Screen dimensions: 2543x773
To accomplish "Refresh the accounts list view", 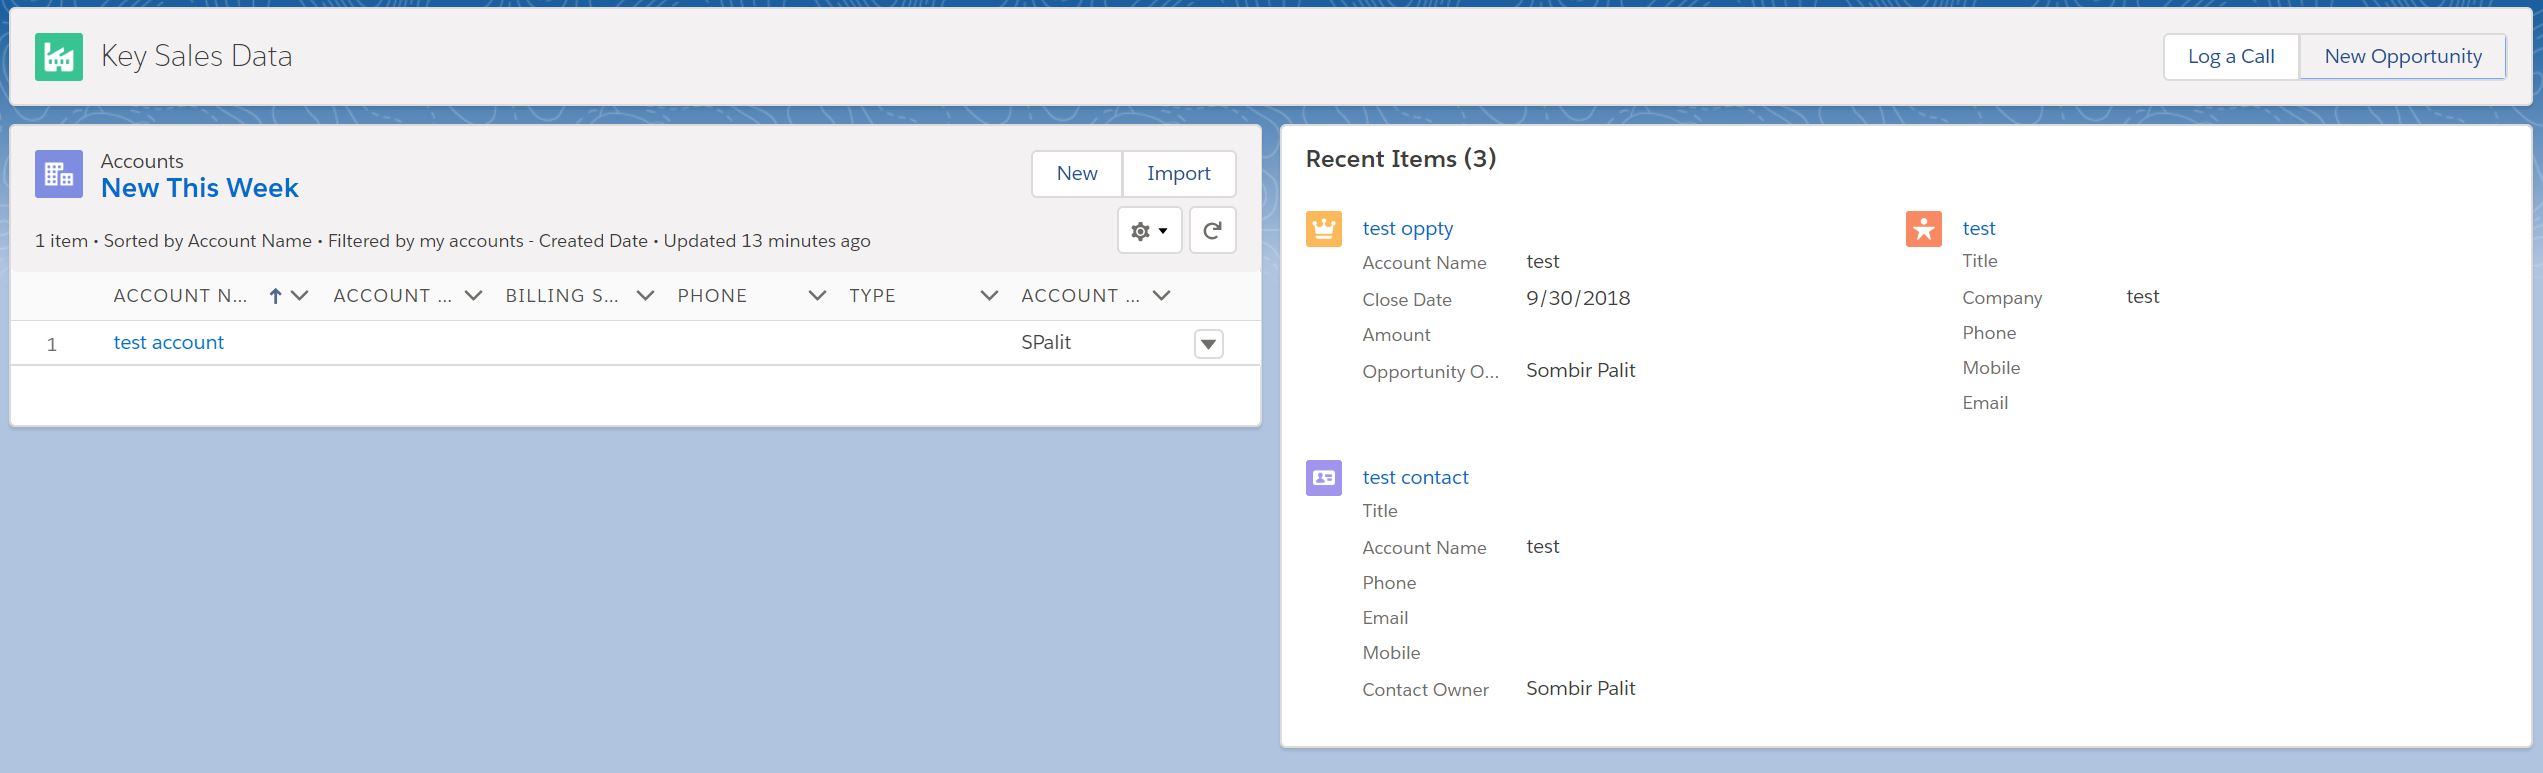I will tap(1212, 231).
